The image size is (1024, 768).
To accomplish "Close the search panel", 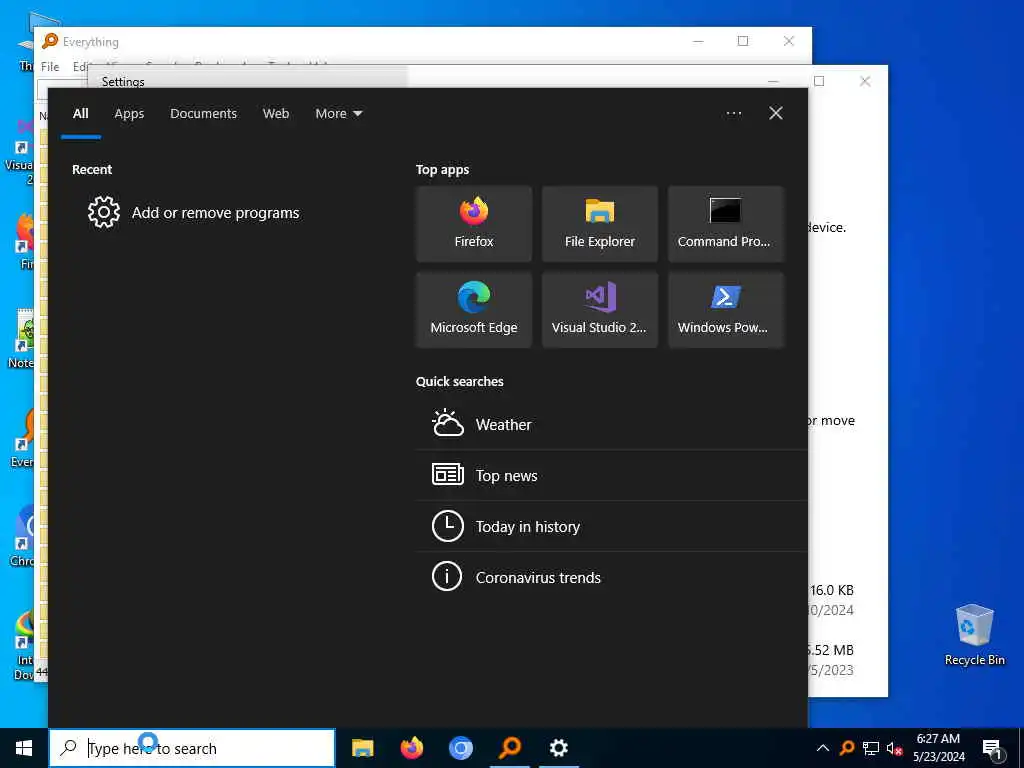I will pos(776,113).
